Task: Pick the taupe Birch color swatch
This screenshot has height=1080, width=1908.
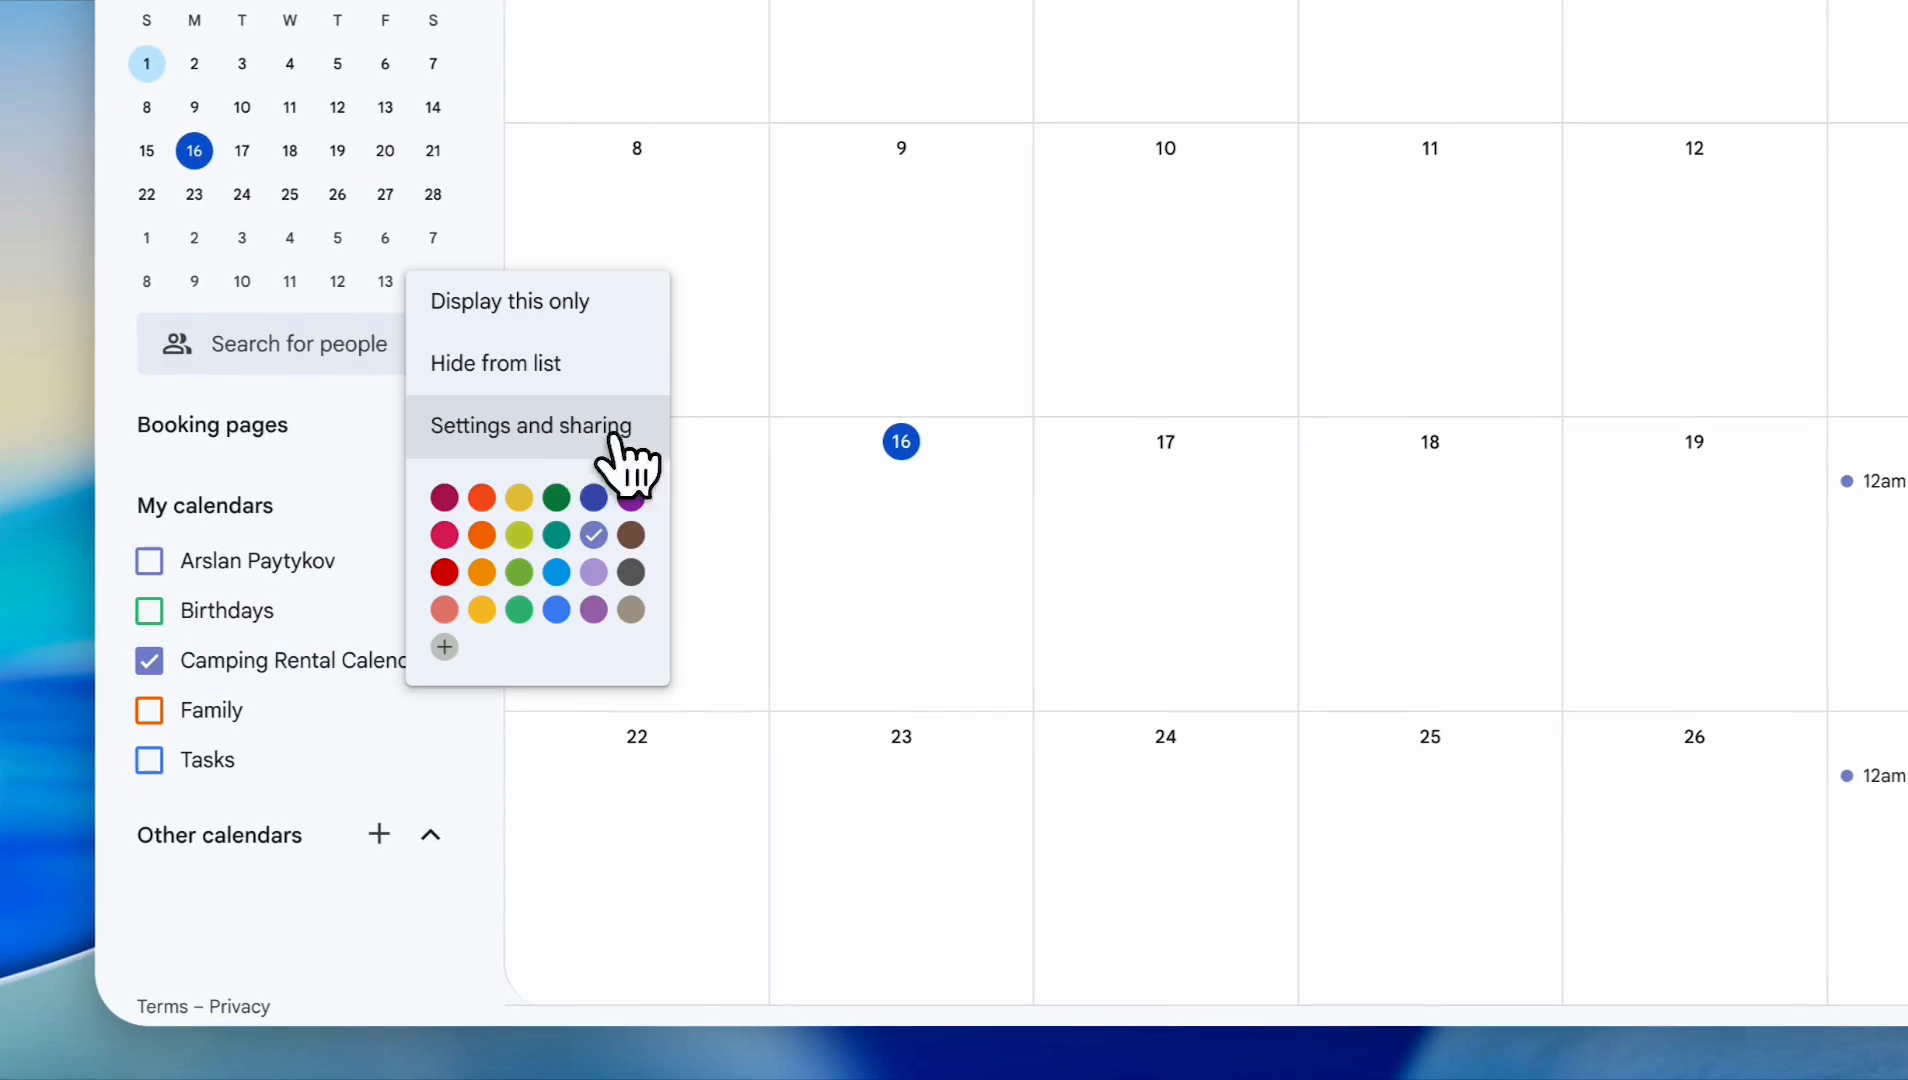Action: 631,610
